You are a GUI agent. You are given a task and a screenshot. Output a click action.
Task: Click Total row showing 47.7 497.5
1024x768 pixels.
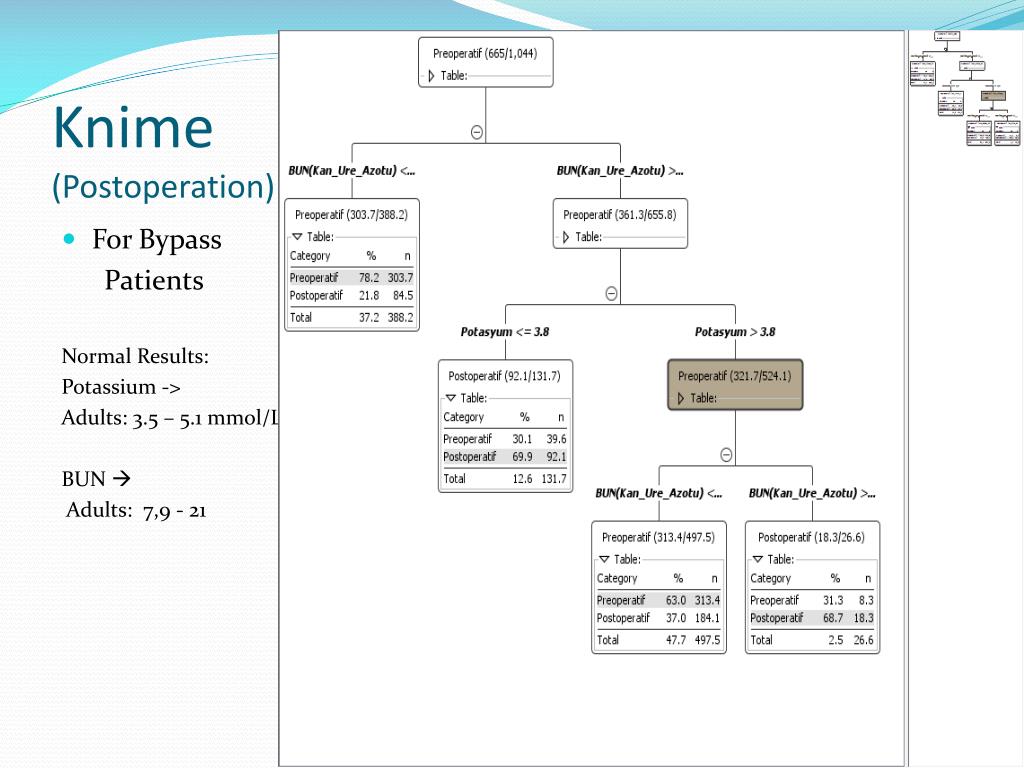click(658, 640)
